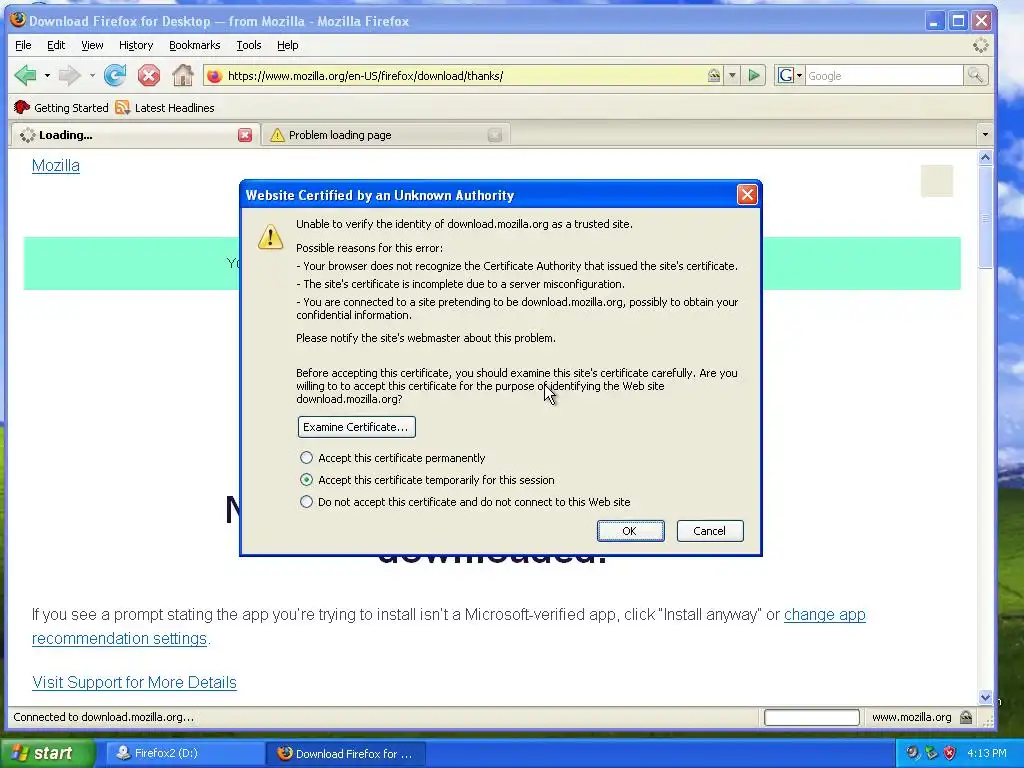Click the padlock icon in address bar
The width and height of the screenshot is (1024, 768).
(714, 76)
